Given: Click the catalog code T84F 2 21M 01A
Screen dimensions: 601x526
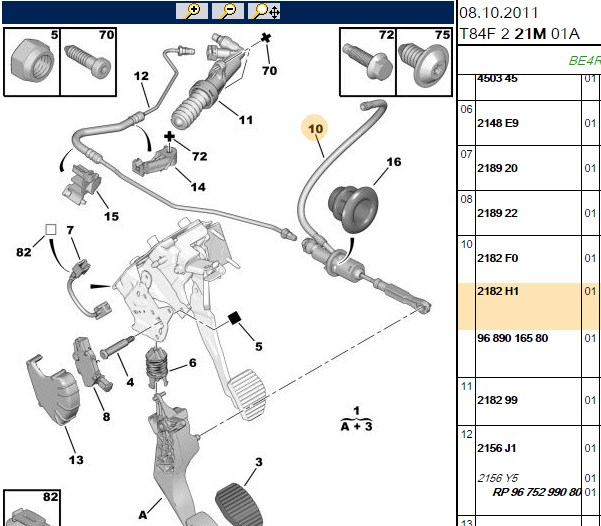Looking at the screenshot, I should coord(519,34).
